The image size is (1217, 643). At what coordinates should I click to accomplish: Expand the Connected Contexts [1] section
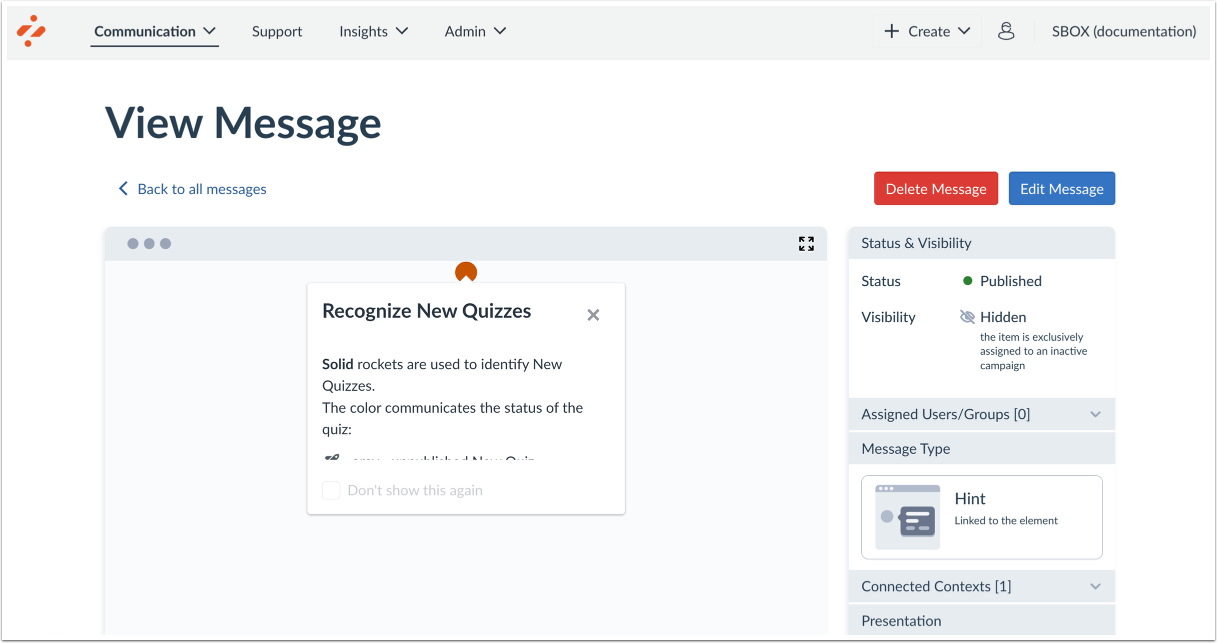(x=981, y=586)
